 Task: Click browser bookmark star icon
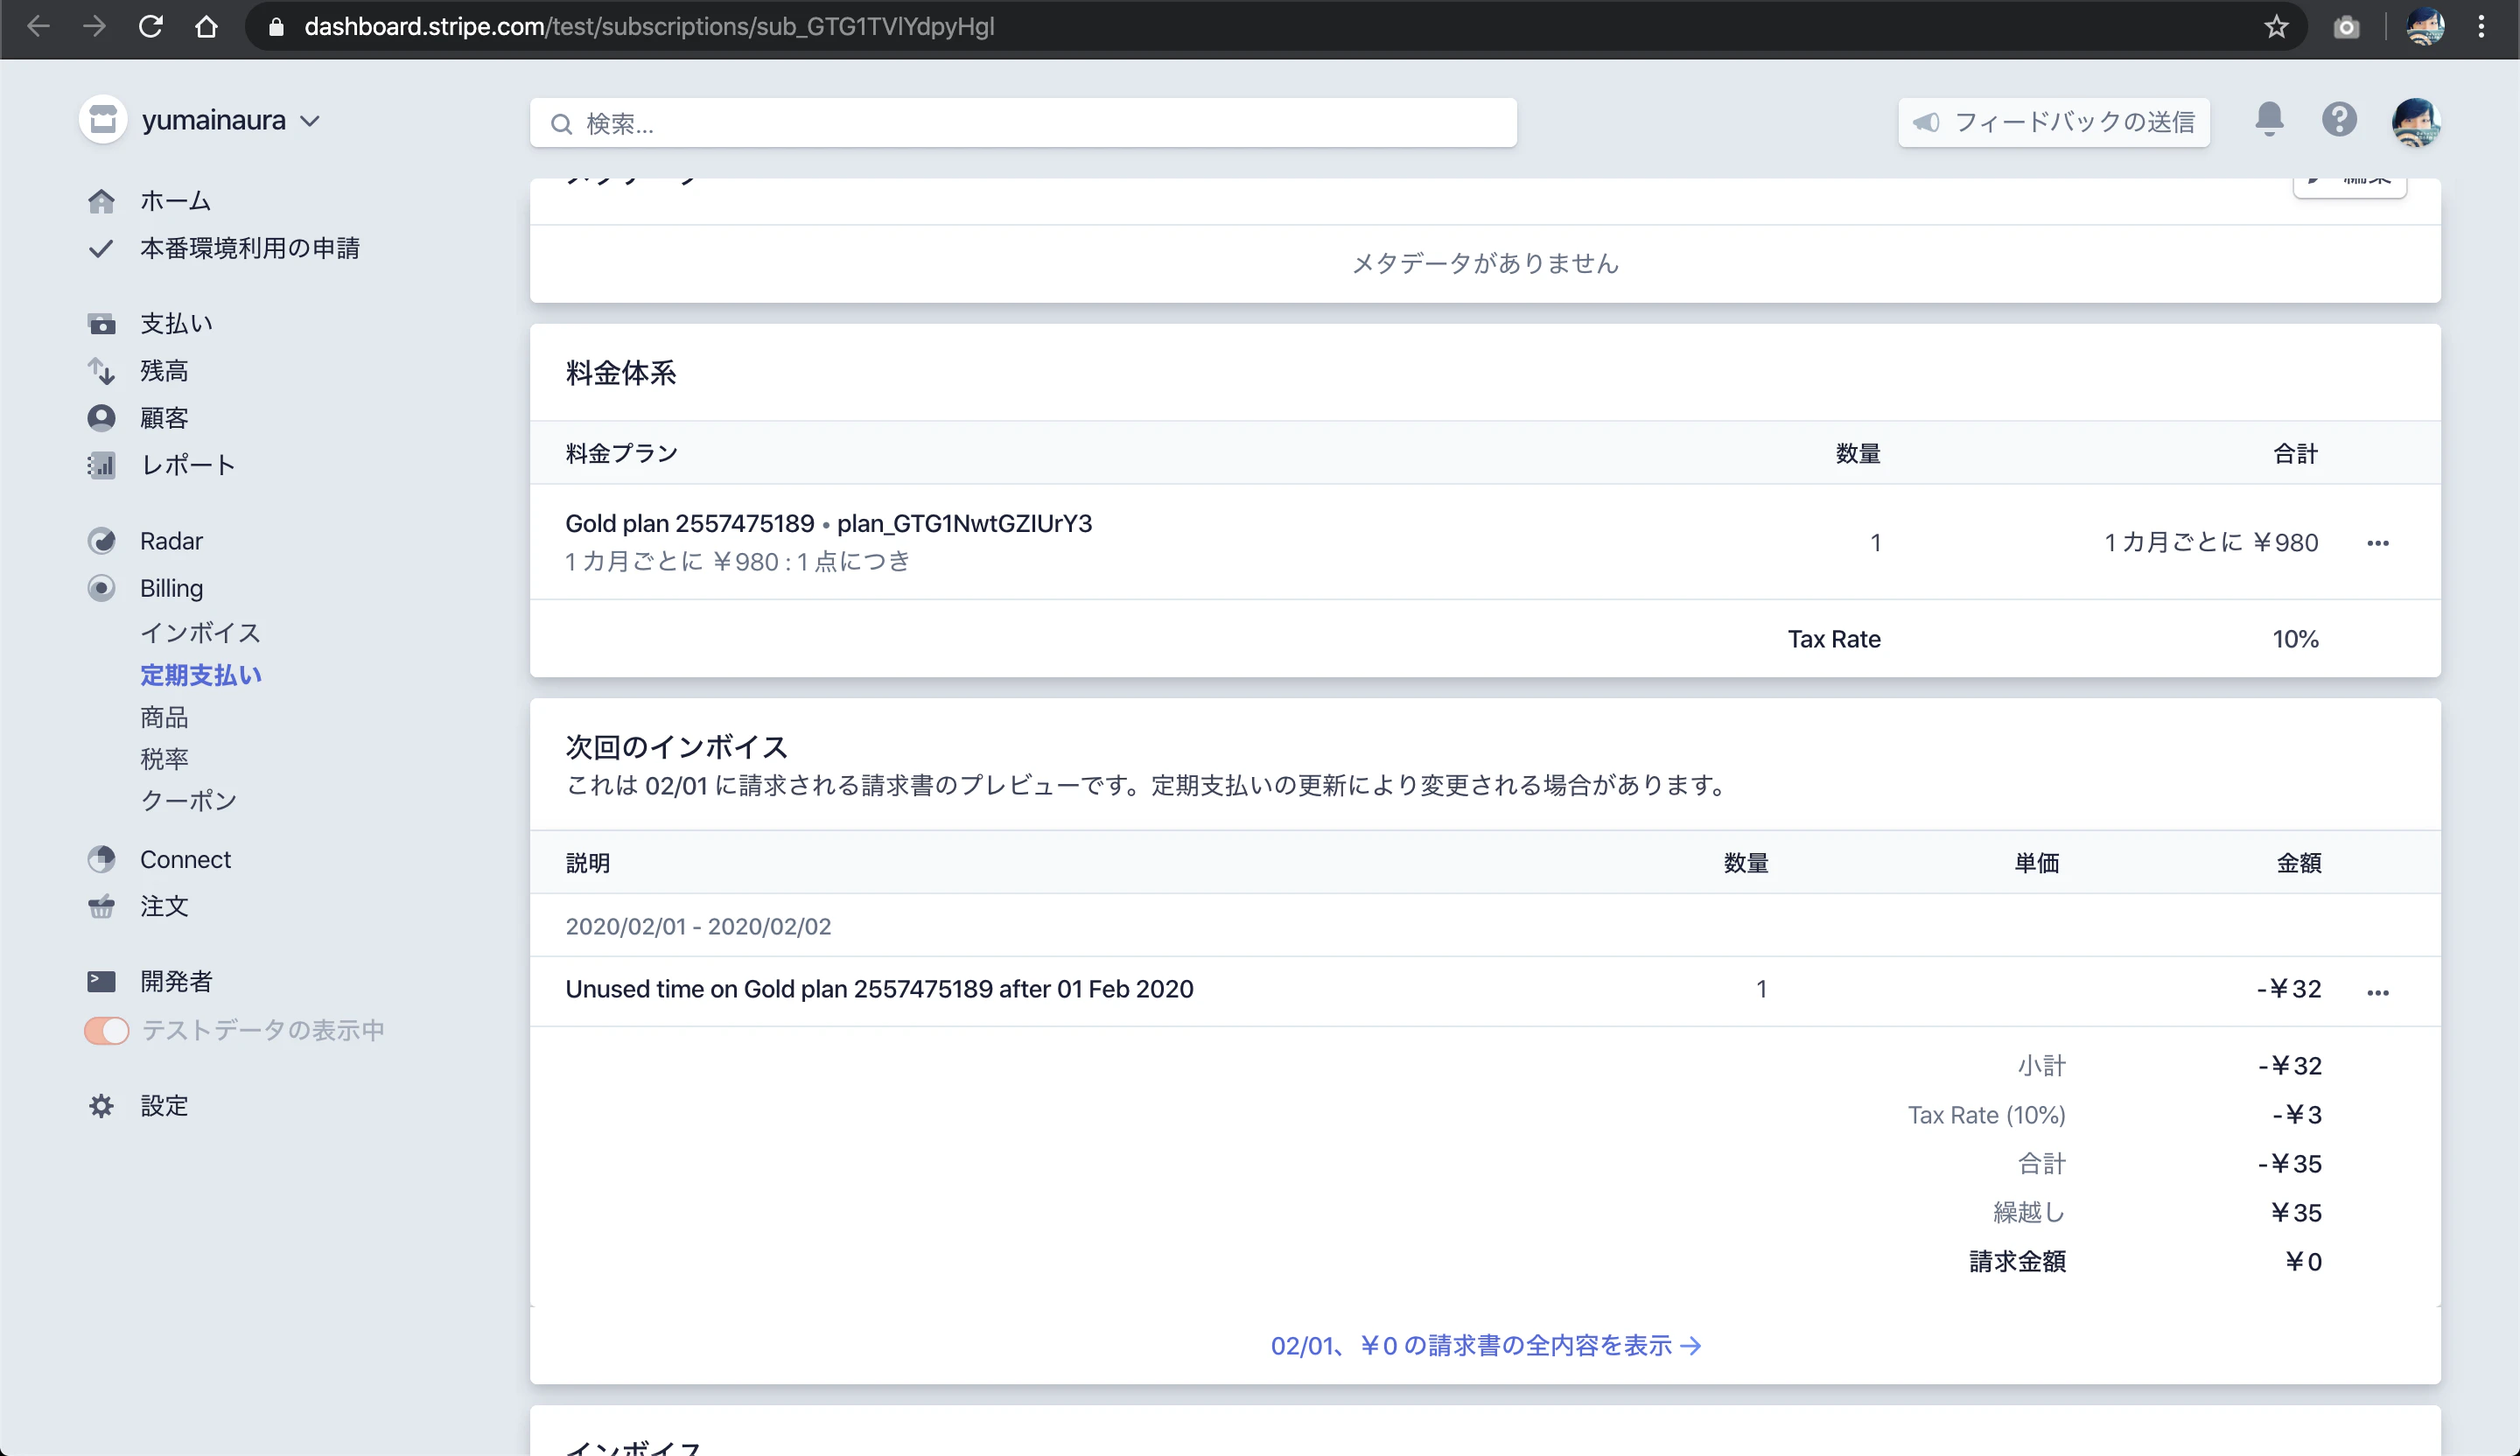point(2277,27)
